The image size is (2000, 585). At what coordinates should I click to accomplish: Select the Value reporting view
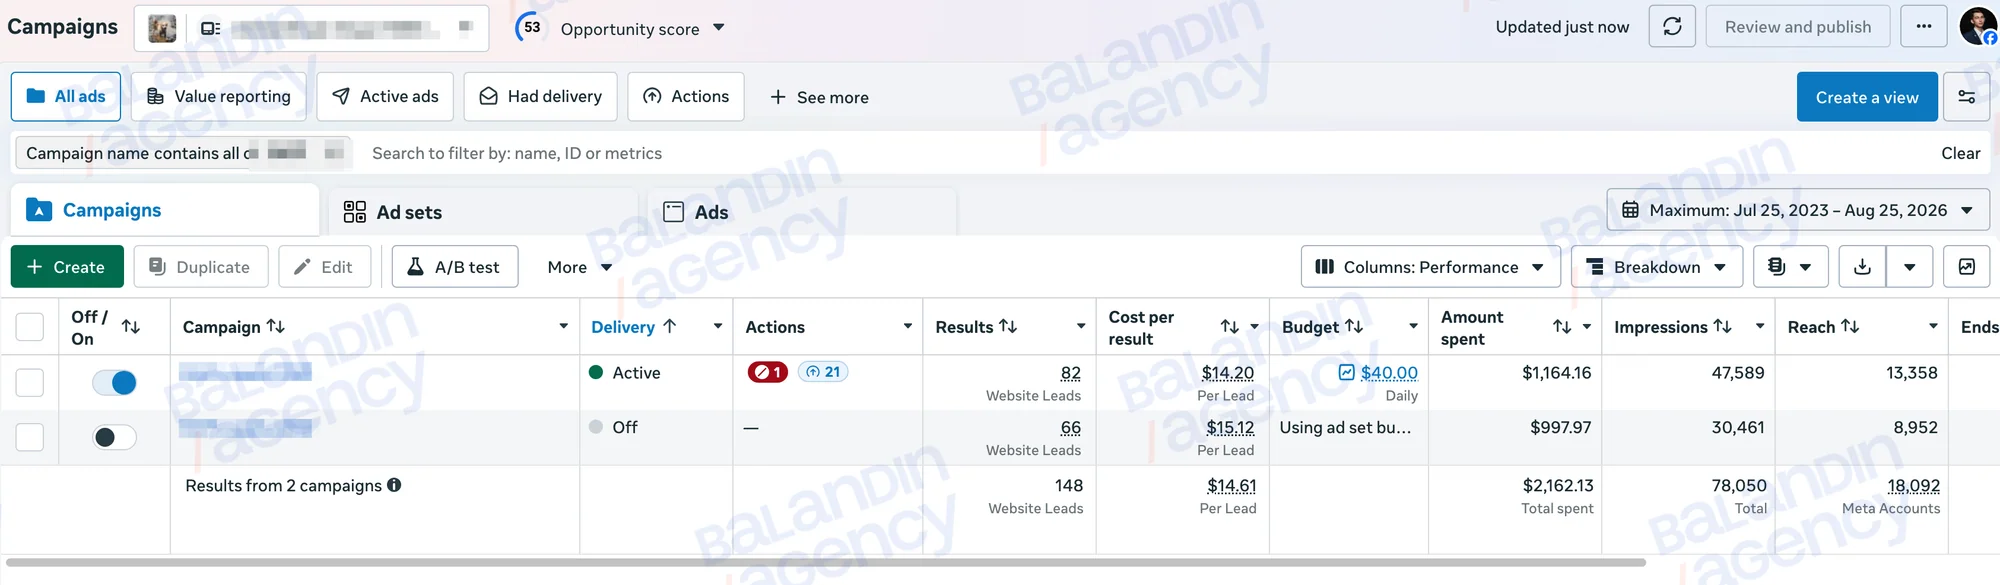tap(218, 97)
